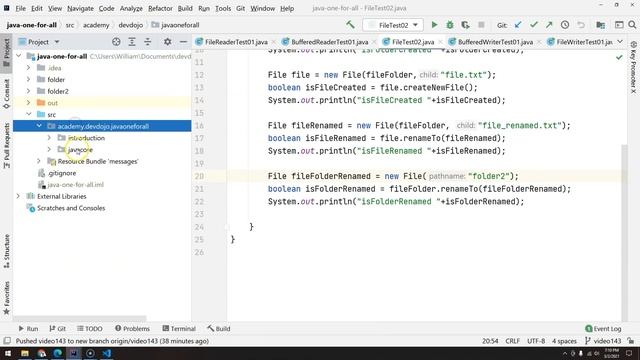This screenshot has width=640, height=360.
Task: Open FileTest02 run configuration dropdown
Action: (393, 25)
